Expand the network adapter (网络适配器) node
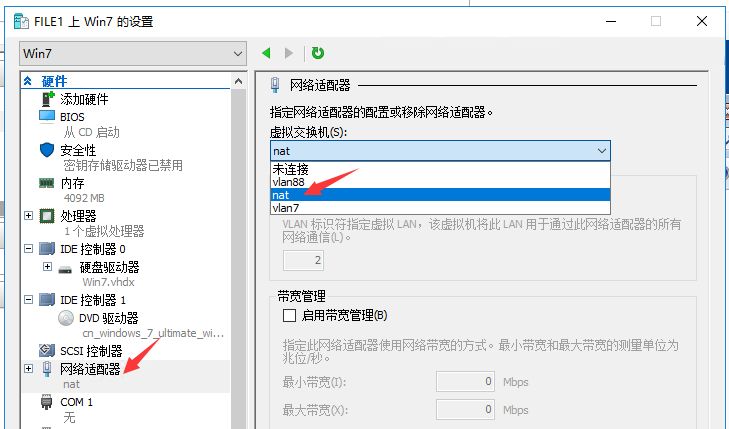The image size is (729, 429). click(x=28, y=369)
